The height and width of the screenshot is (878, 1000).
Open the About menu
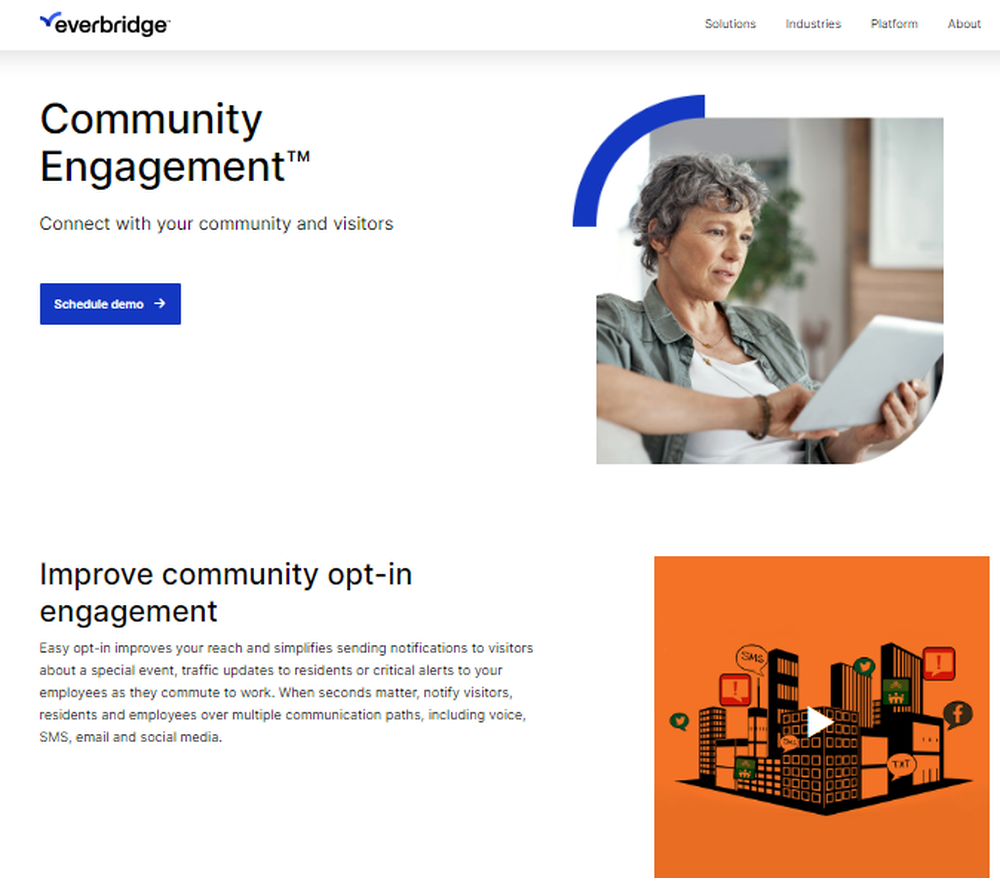(964, 24)
